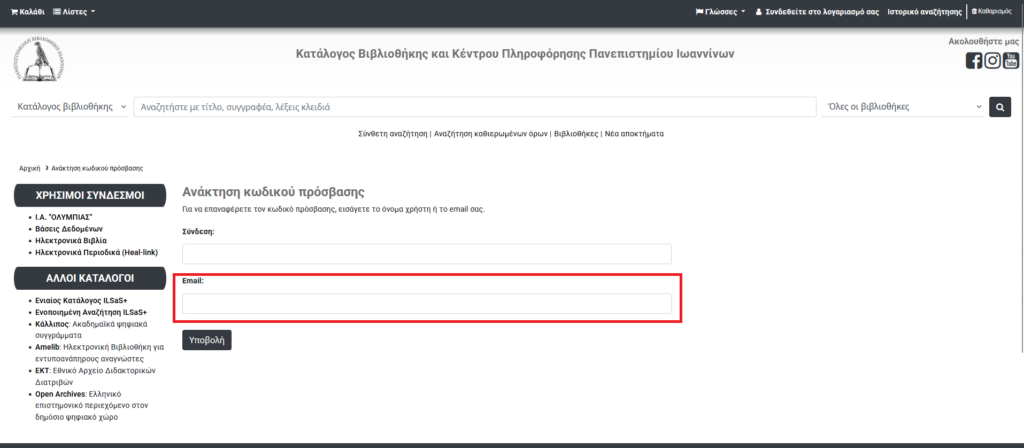Open the Όλες οι βιβλιοθήκες dropdown
Viewport: 1024px width, 448px height.
click(904, 107)
